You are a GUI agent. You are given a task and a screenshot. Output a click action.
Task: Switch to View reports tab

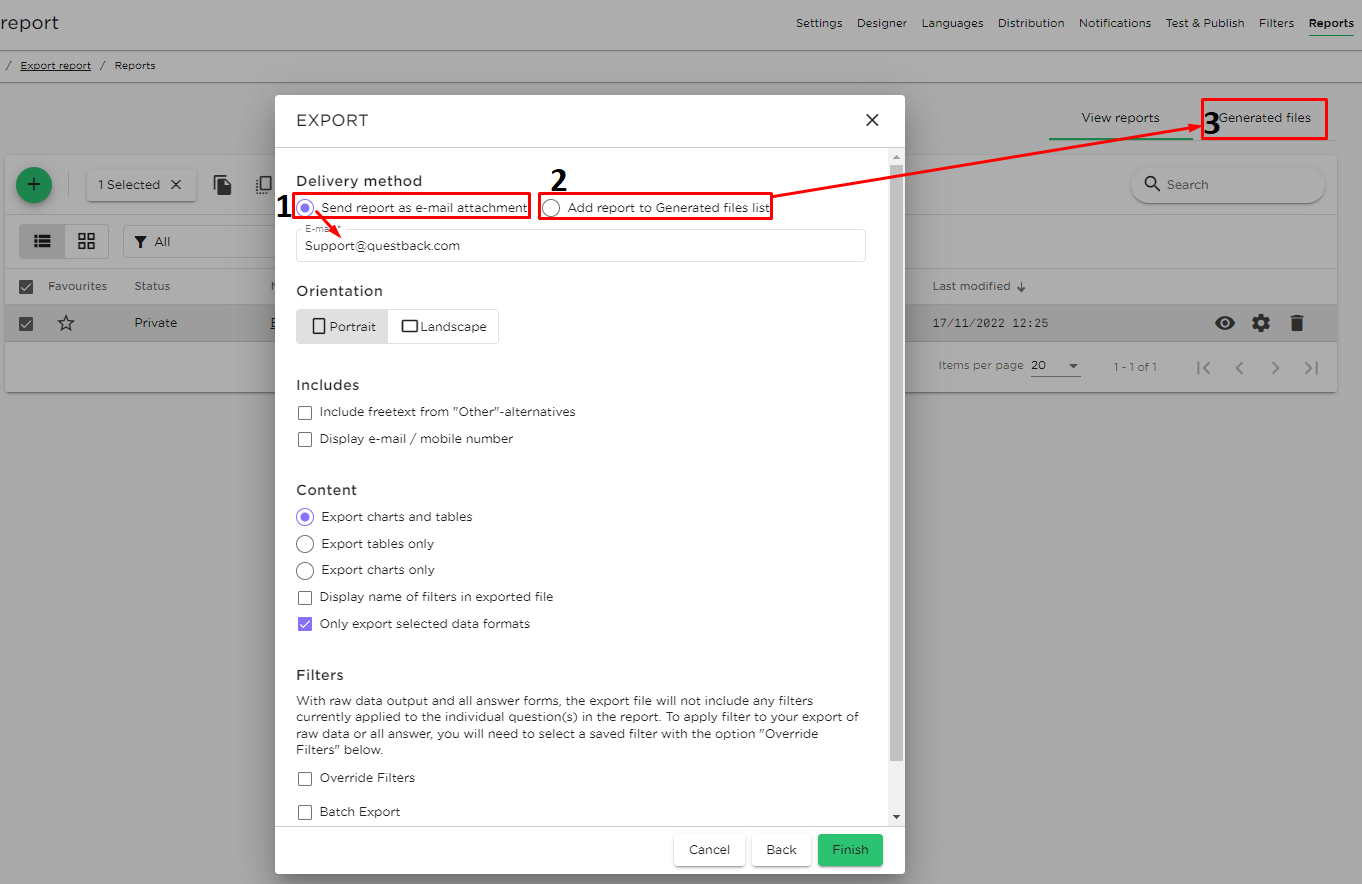[x=1120, y=118]
